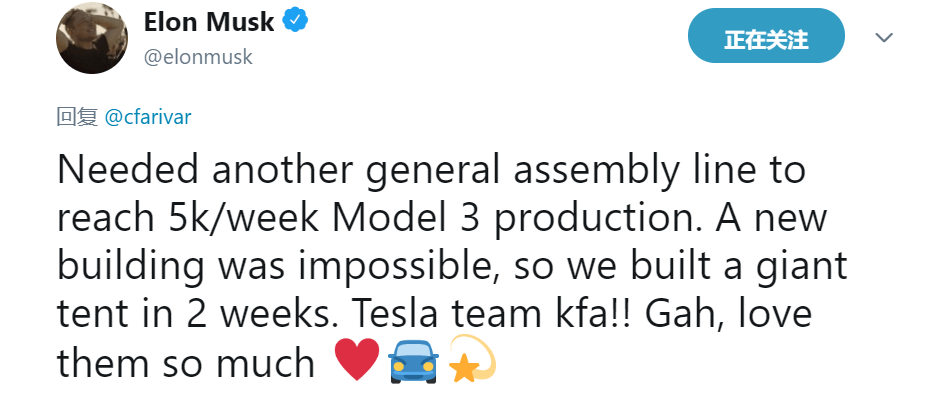Select the shooting star emoji

pyautogui.click(x=472, y=359)
